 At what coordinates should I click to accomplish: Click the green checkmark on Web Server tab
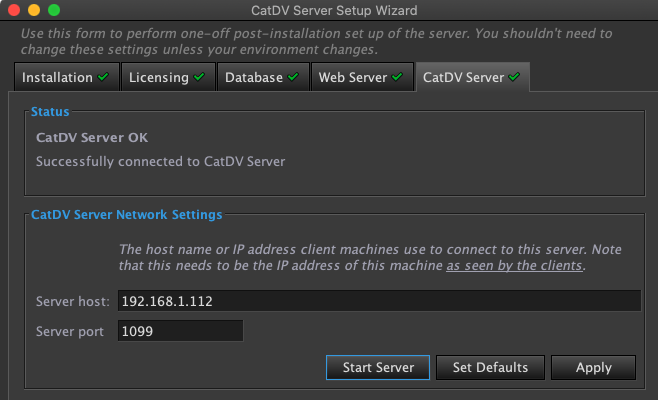tap(397, 77)
